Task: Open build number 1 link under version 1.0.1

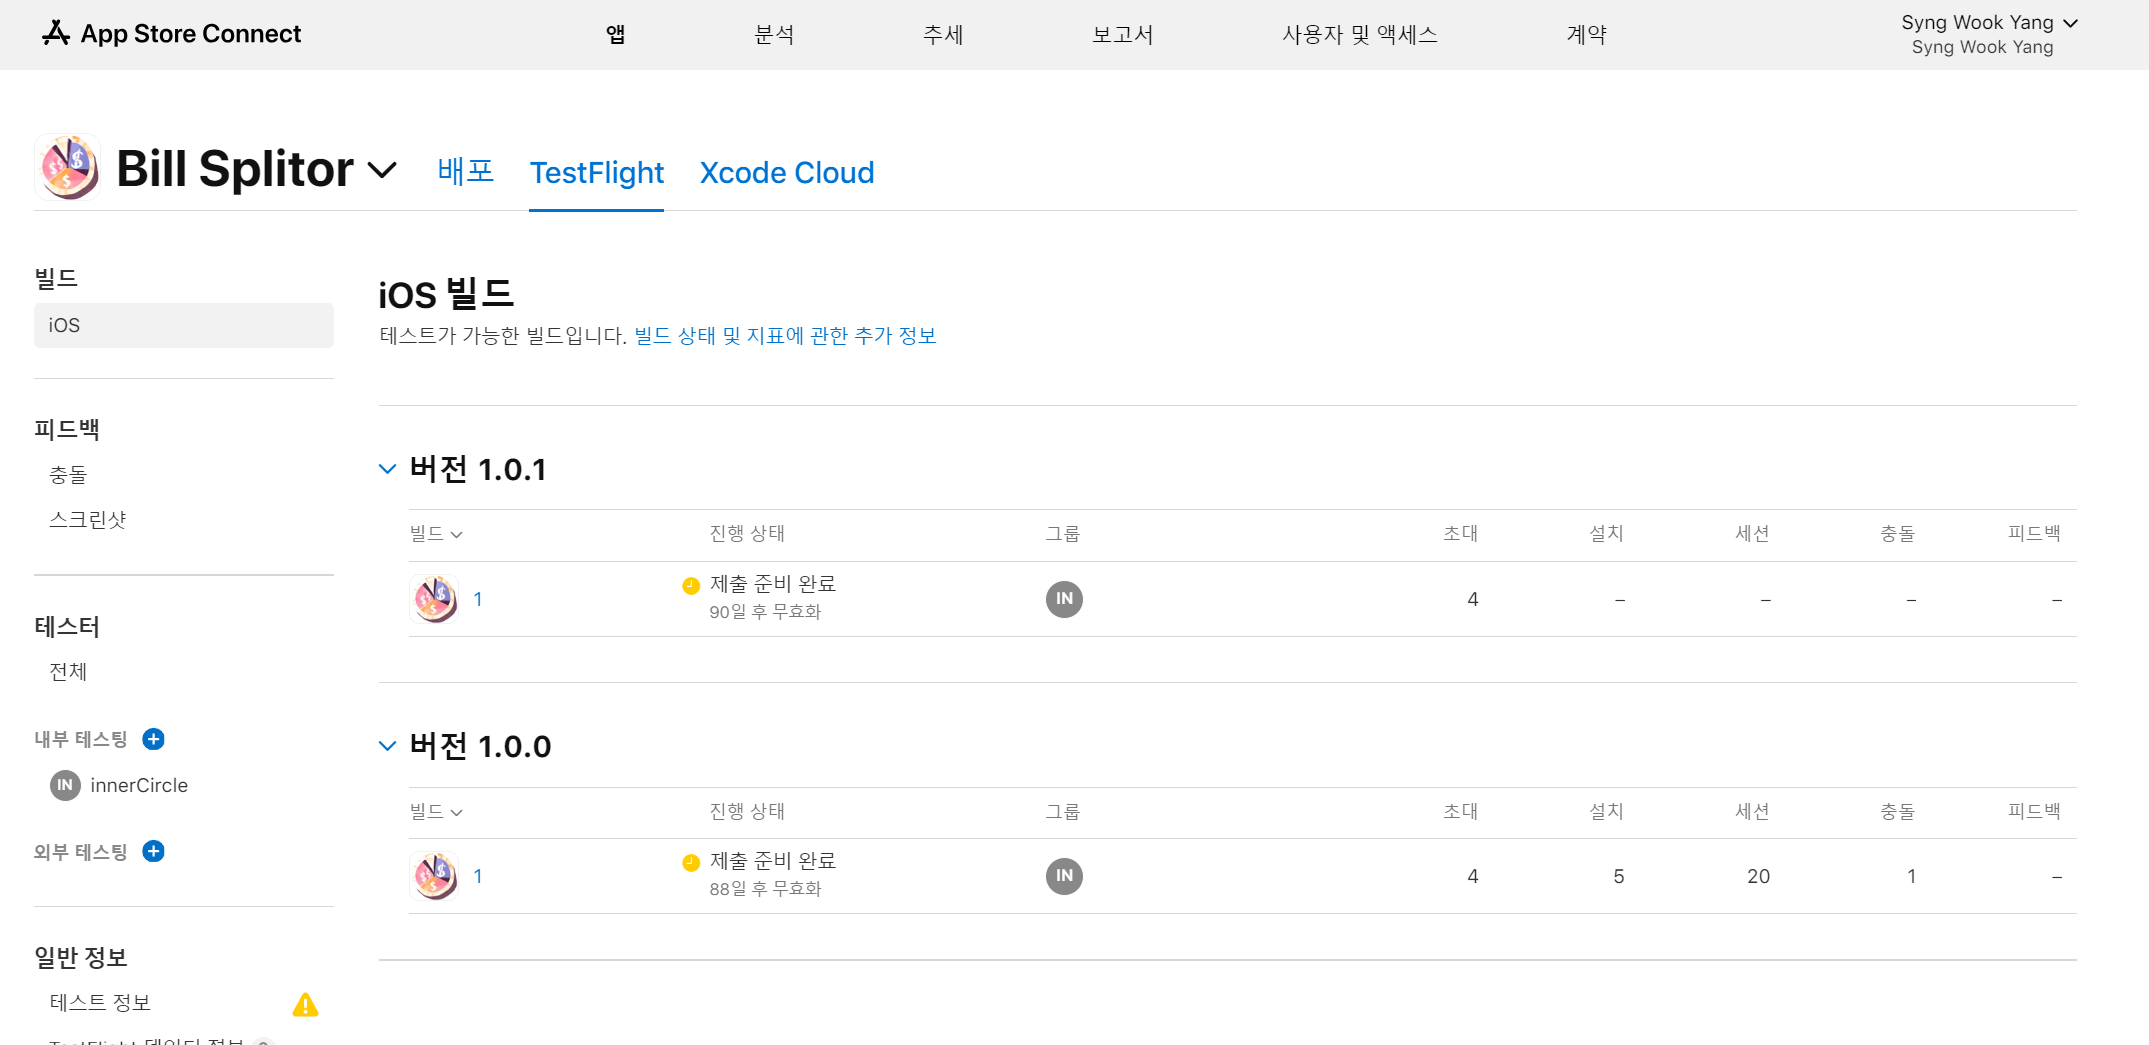Action: click(478, 599)
